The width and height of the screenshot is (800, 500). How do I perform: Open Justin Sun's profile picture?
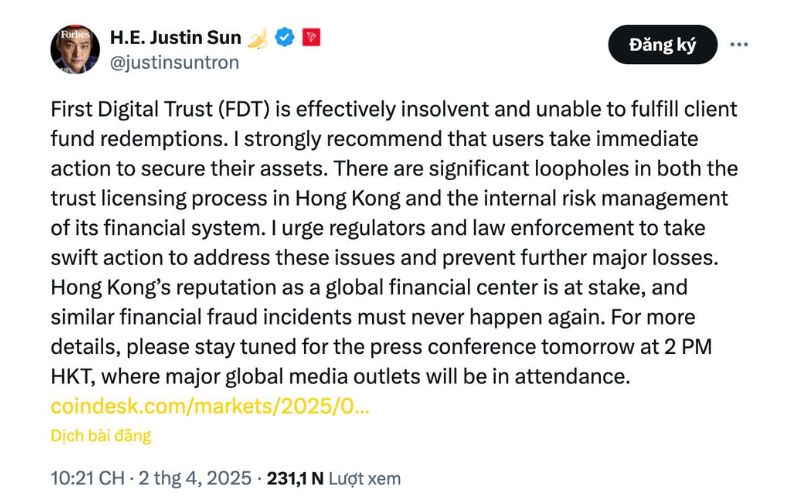(75, 50)
